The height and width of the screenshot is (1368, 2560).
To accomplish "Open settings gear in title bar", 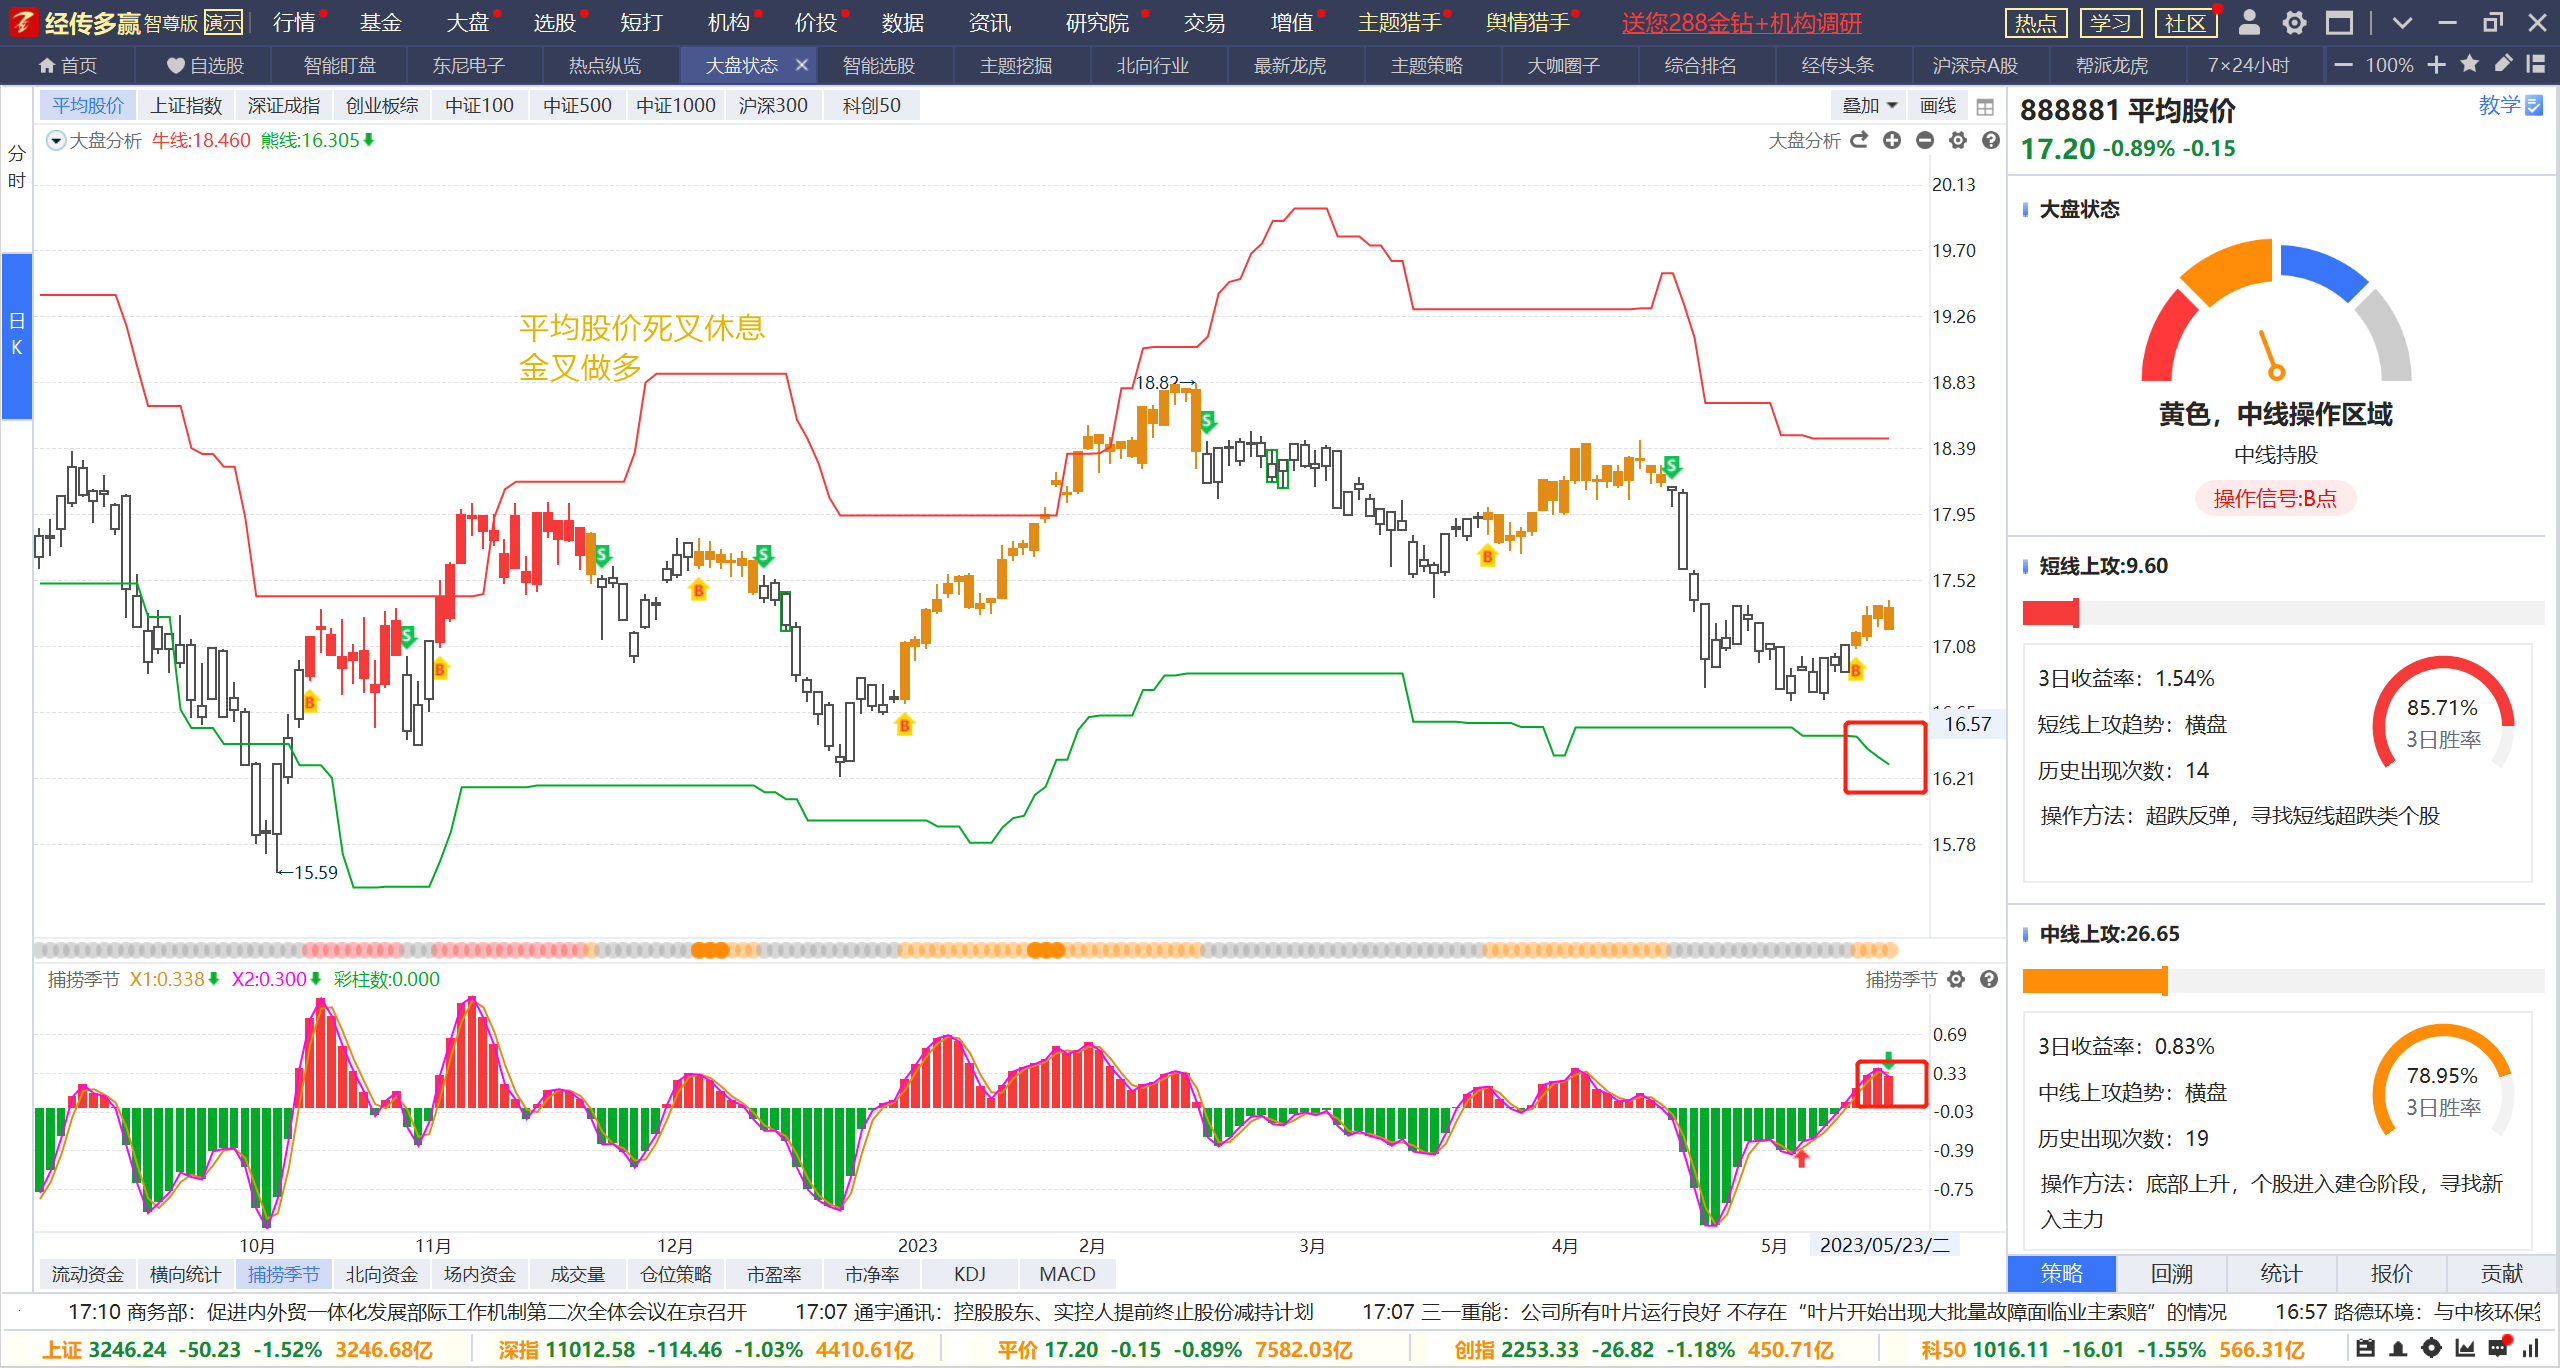I will (2294, 22).
